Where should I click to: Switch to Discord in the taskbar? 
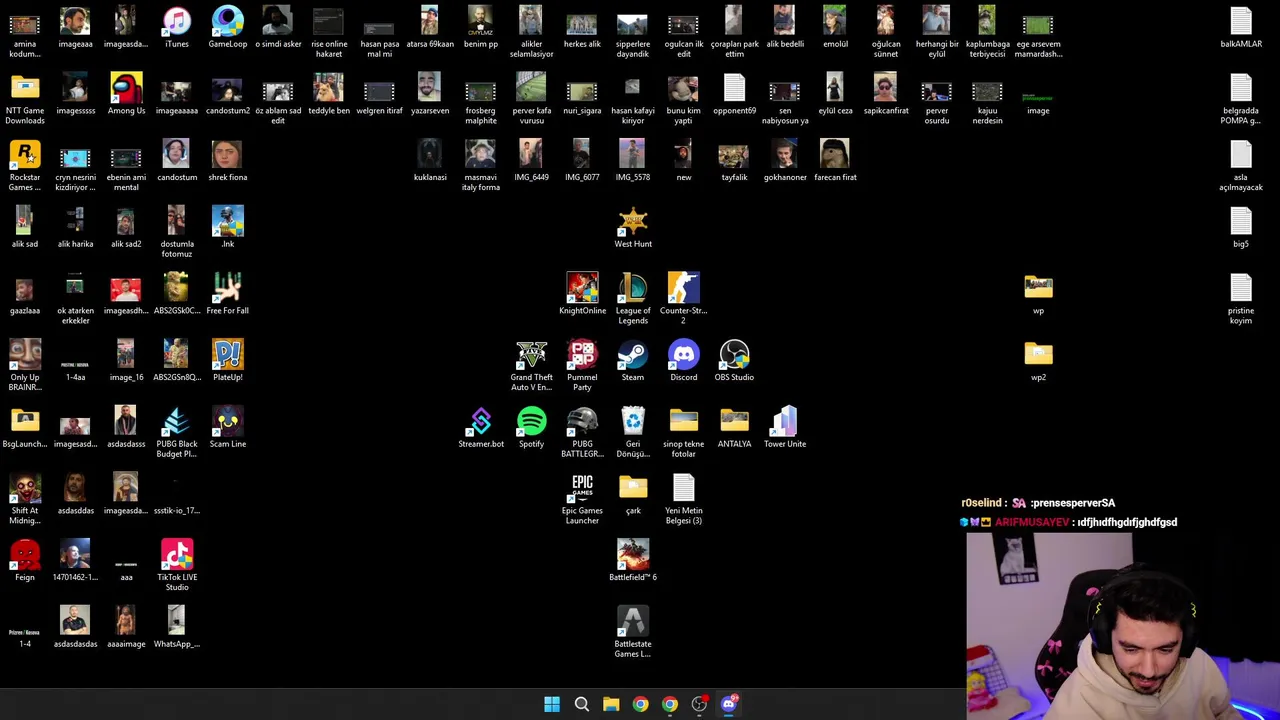click(729, 704)
